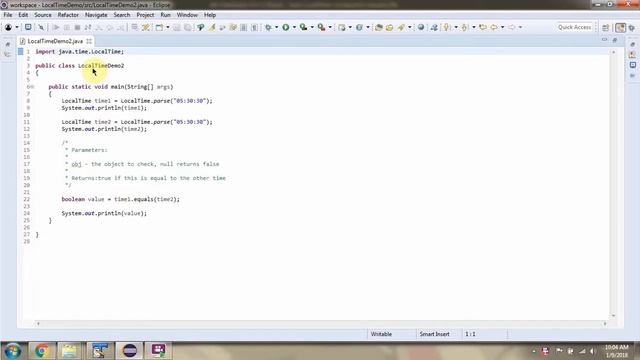Expand the Run button dropdown arrow
This screenshot has width=640, height=360.
(294, 27)
